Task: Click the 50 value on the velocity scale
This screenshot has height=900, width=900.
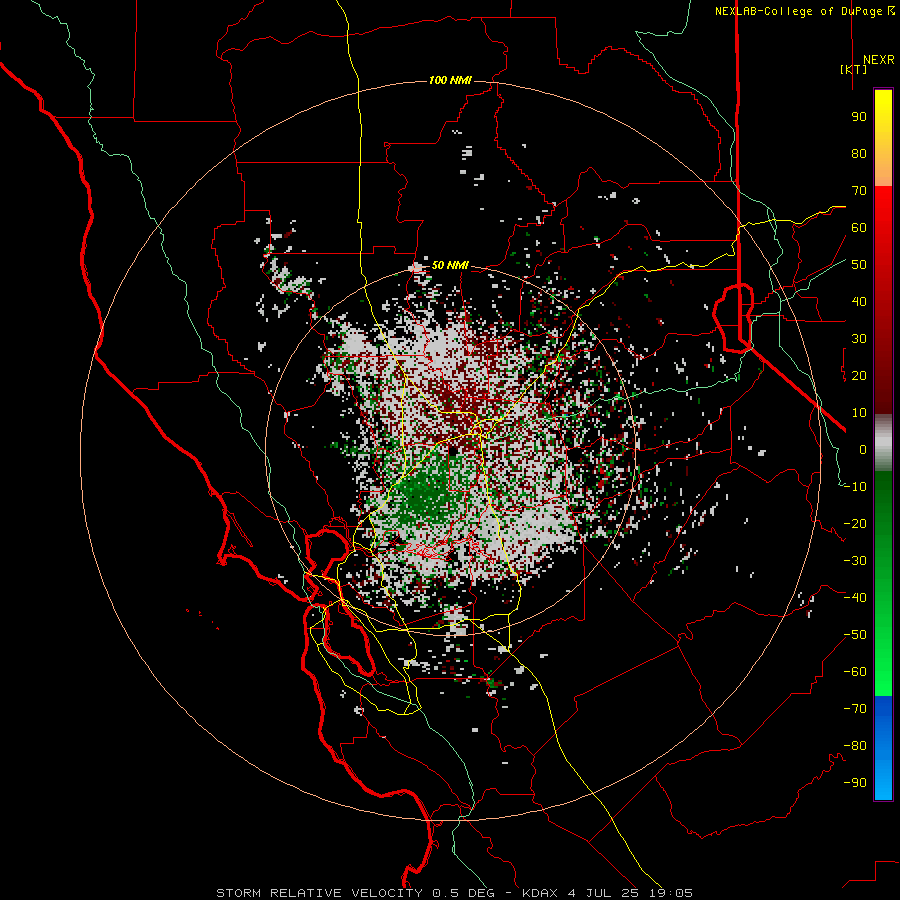Action: 859,265
